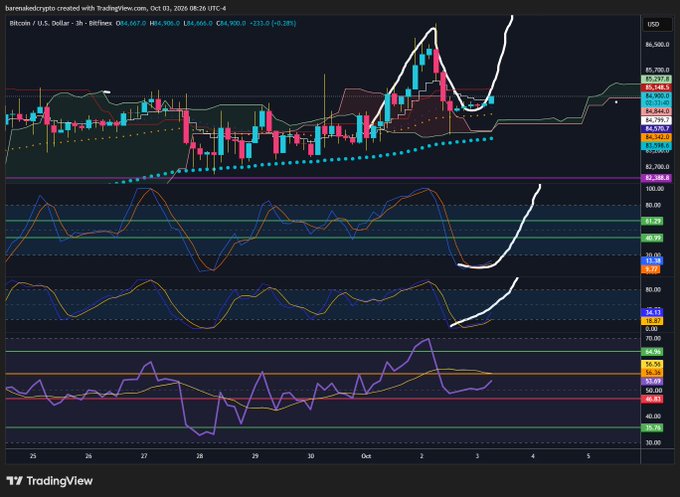The height and width of the screenshot is (497, 680).
Task: Select the orange 9.77 stochastic value tag
Action: pyautogui.click(x=651, y=269)
